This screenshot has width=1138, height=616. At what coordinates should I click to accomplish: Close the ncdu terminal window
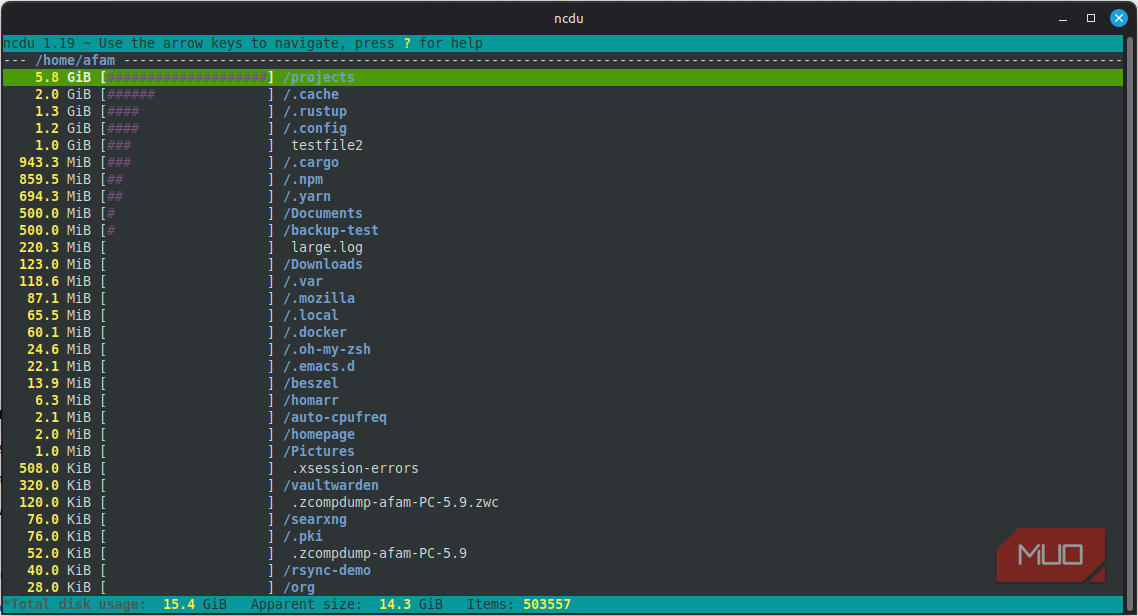1118,18
